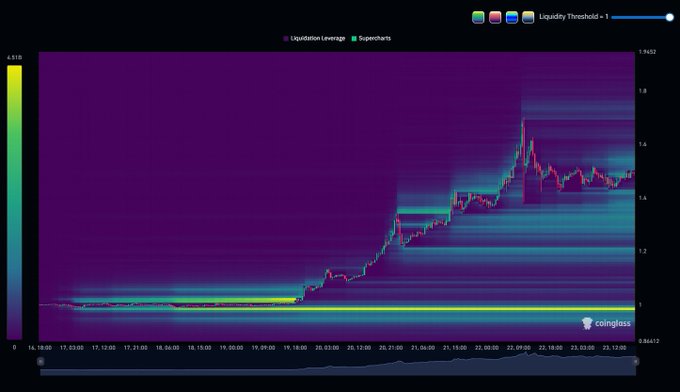
Task: Click the 23, 03:00 time axis label
Action: (x=582, y=348)
